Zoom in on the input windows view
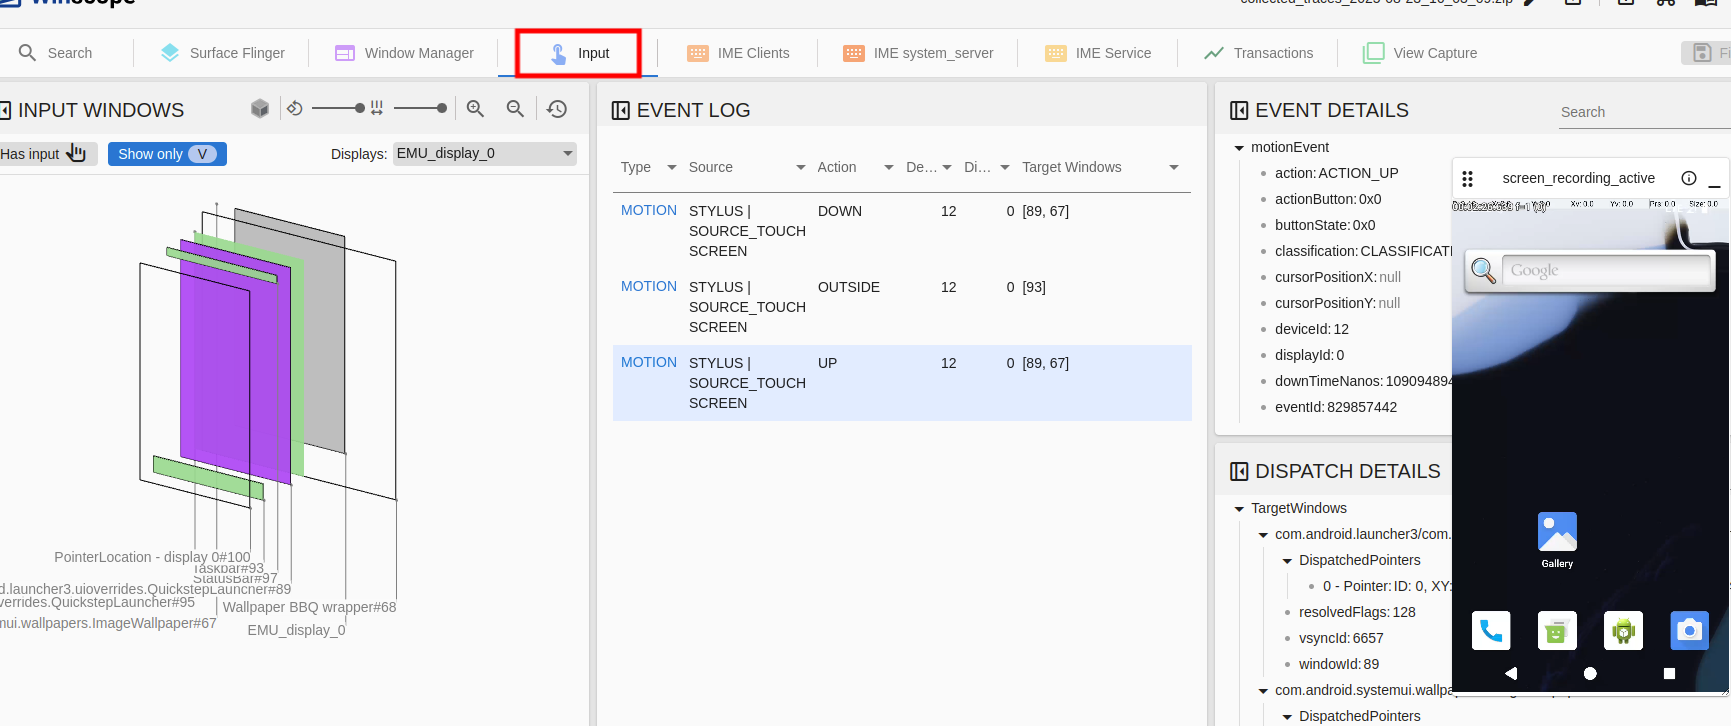 tap(475, 108)
